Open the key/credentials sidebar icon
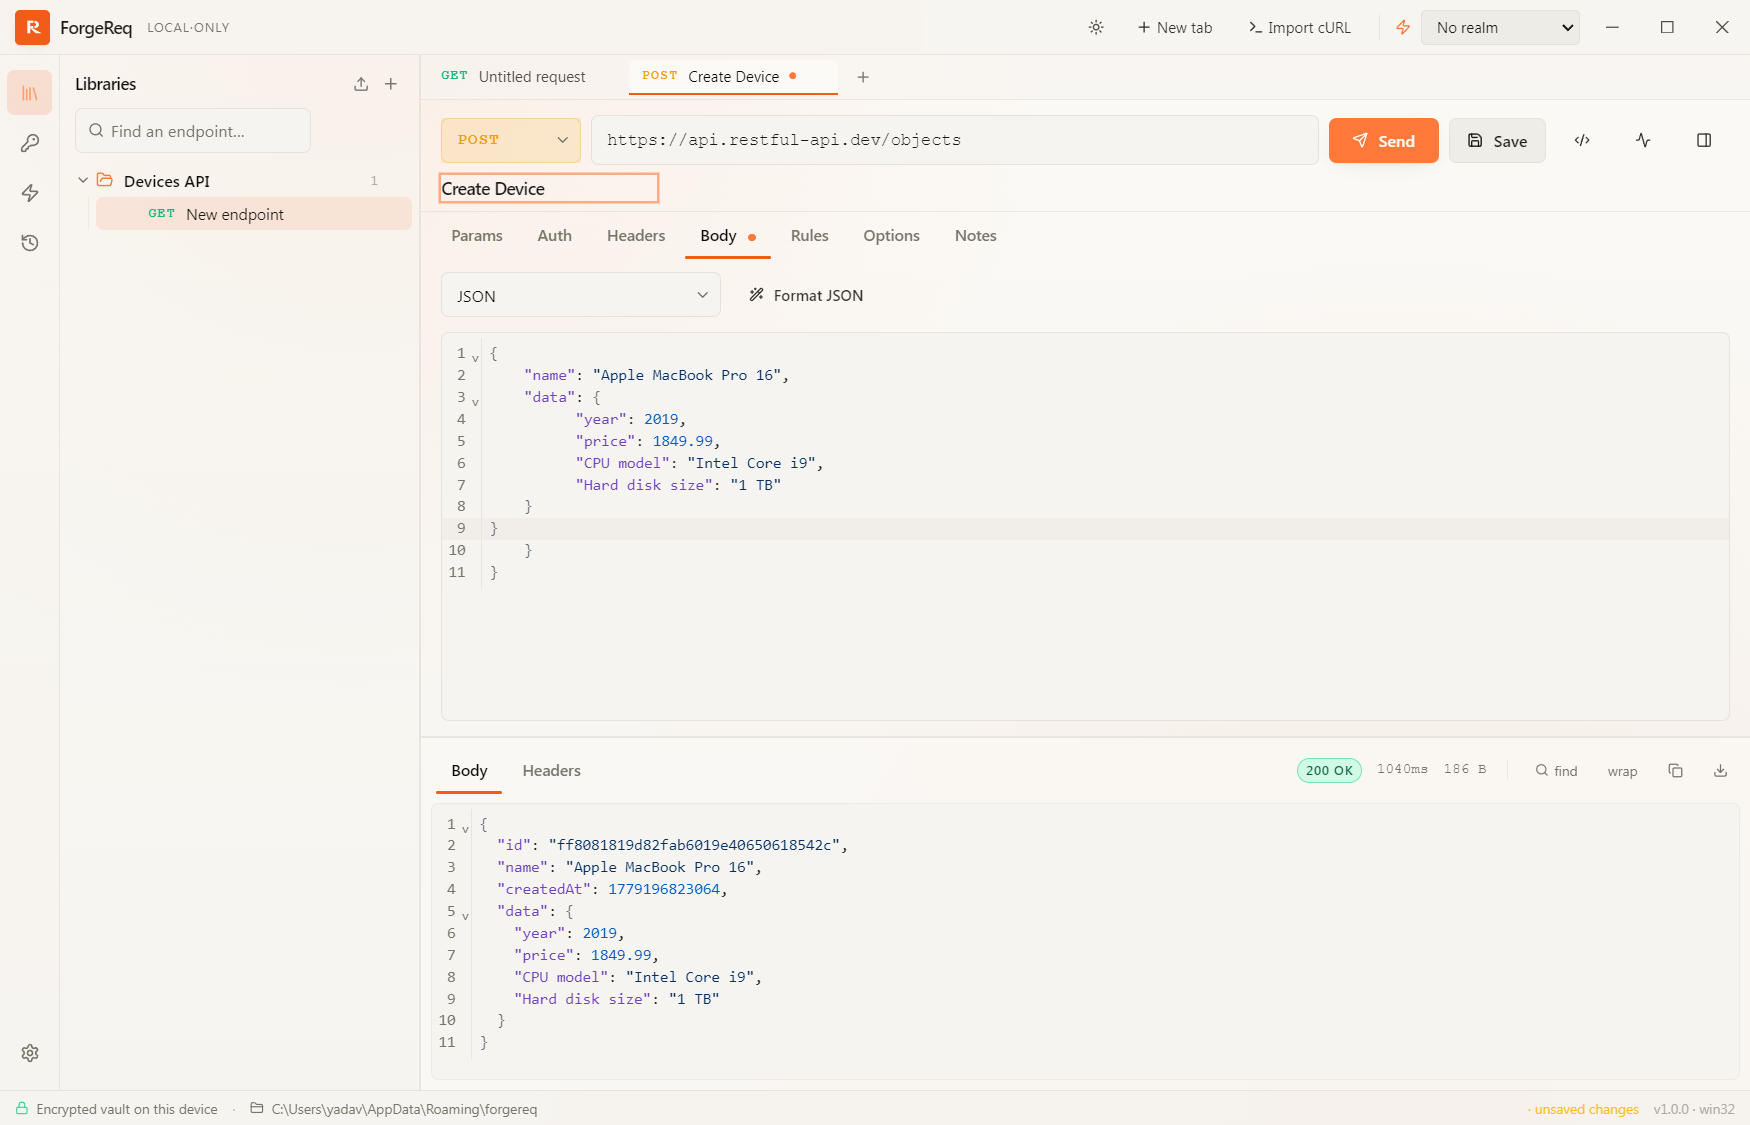1750x1125 pixels. (30, 143)
